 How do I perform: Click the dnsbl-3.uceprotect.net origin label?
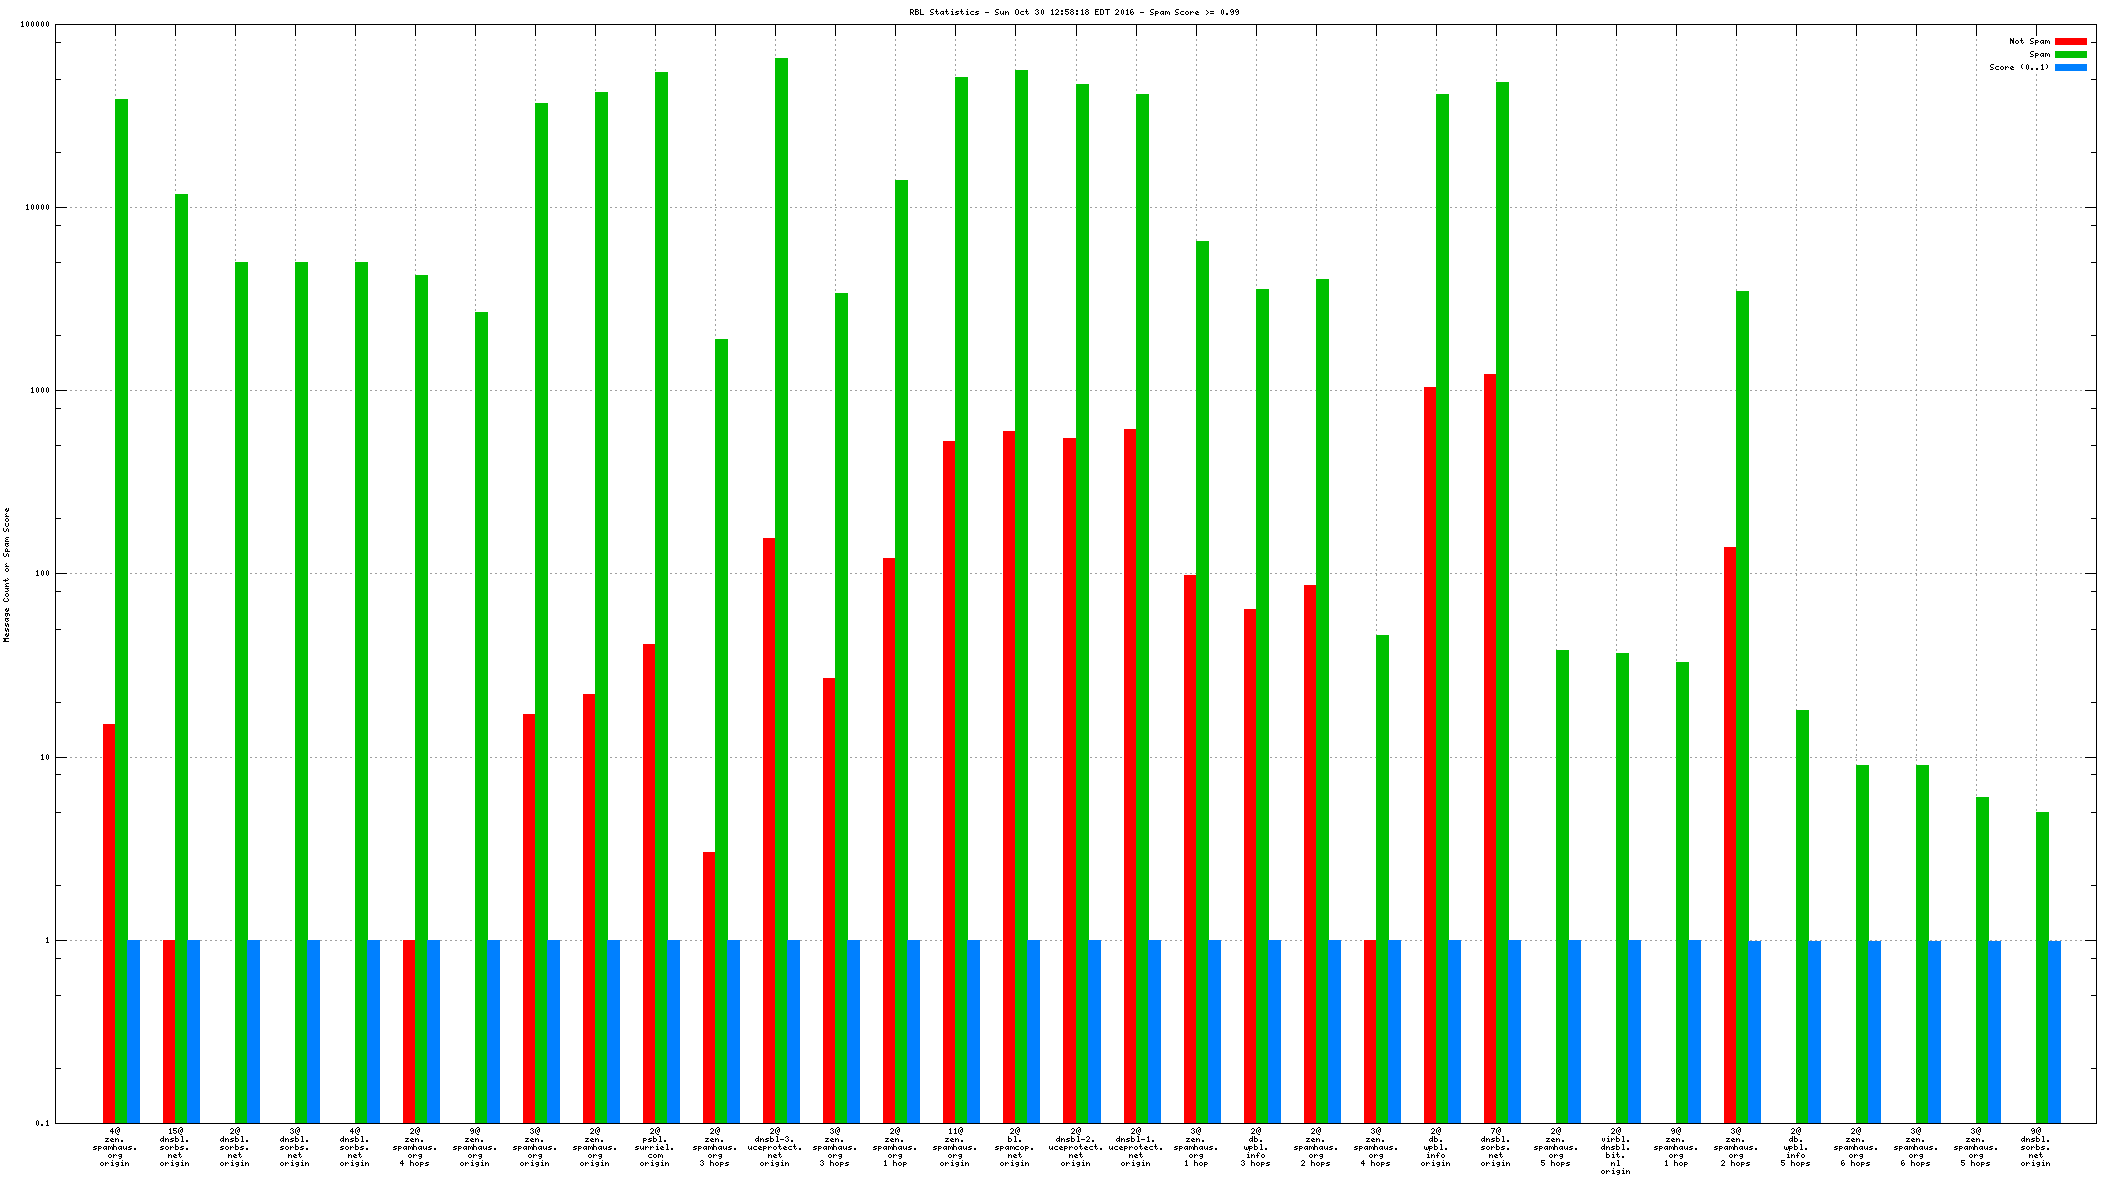coord(775,1147)
